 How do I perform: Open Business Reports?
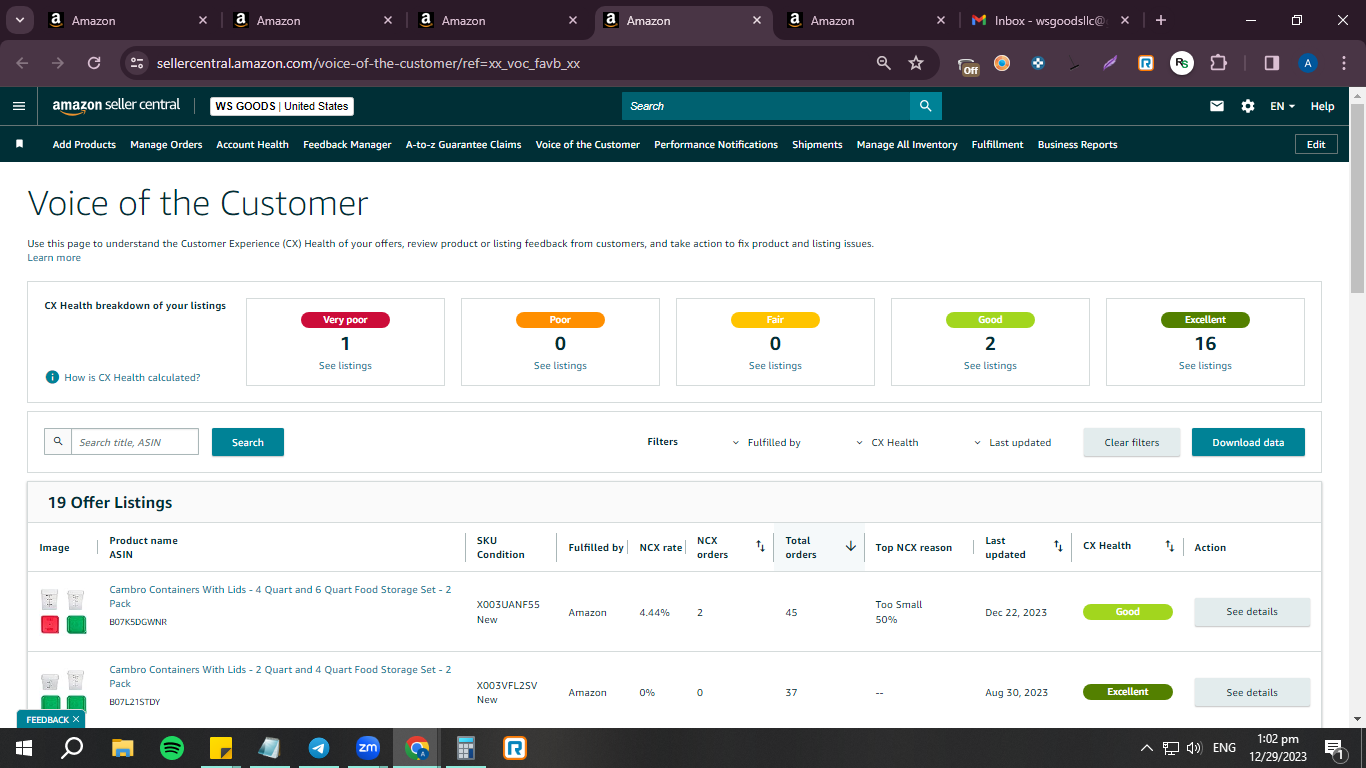tap(1078, 144)
